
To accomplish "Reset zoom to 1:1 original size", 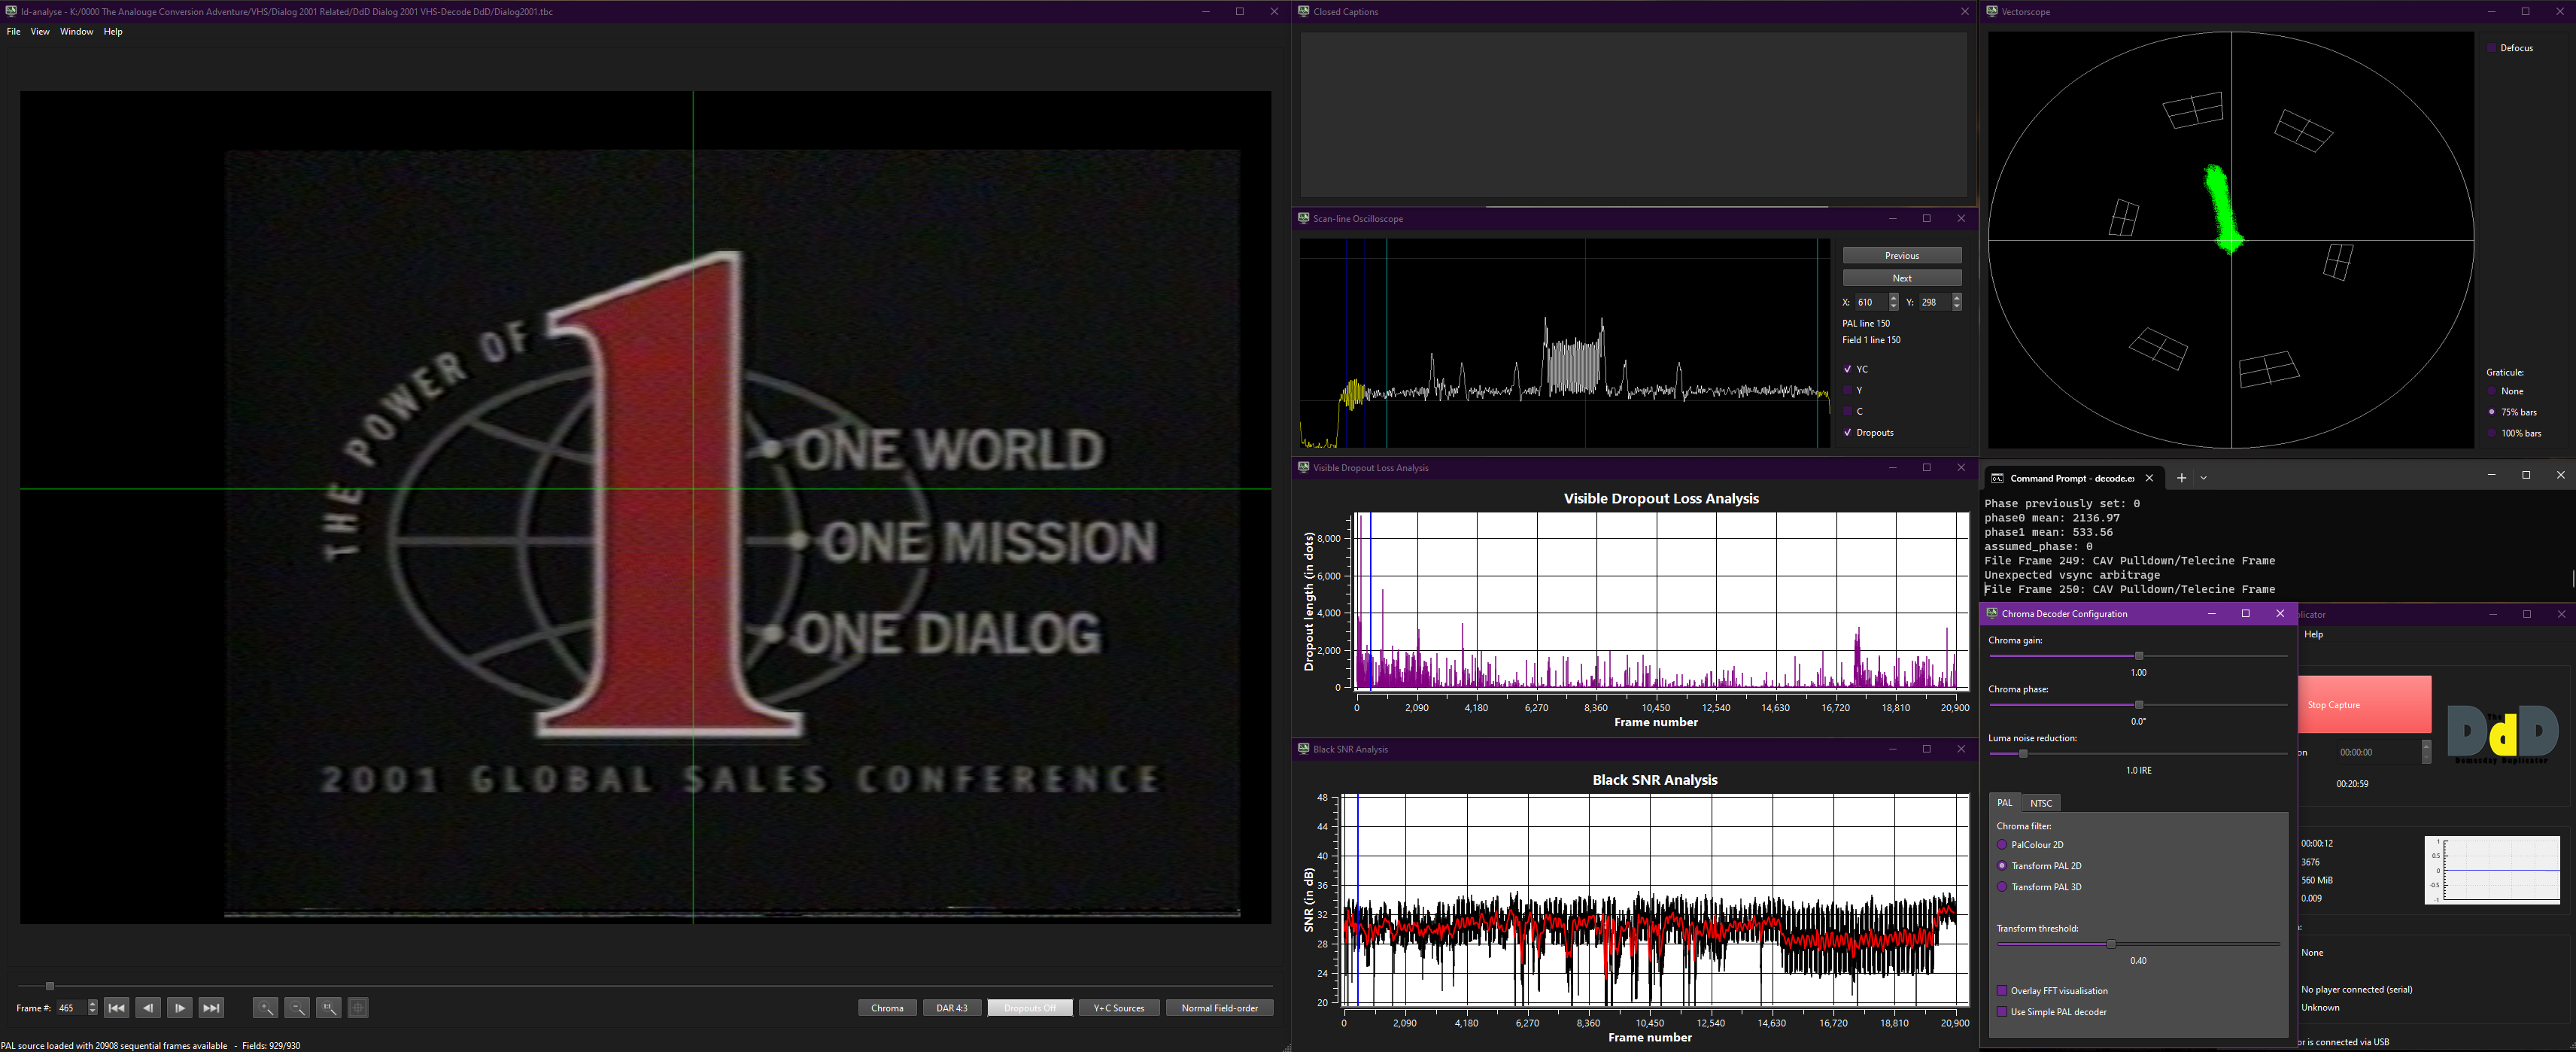I will [328, 1008].
